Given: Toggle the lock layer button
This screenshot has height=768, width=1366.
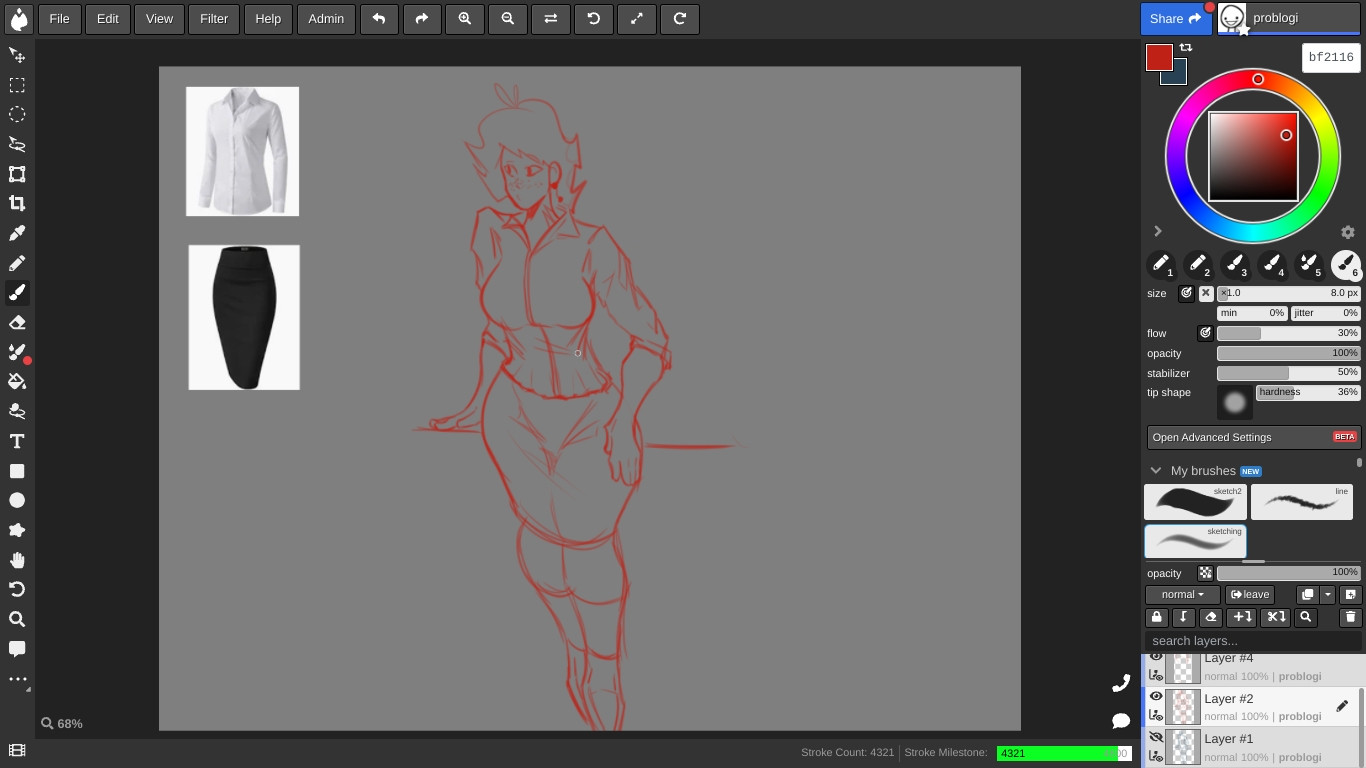Looking at the screenshot, I should (x=1157, y=617).
